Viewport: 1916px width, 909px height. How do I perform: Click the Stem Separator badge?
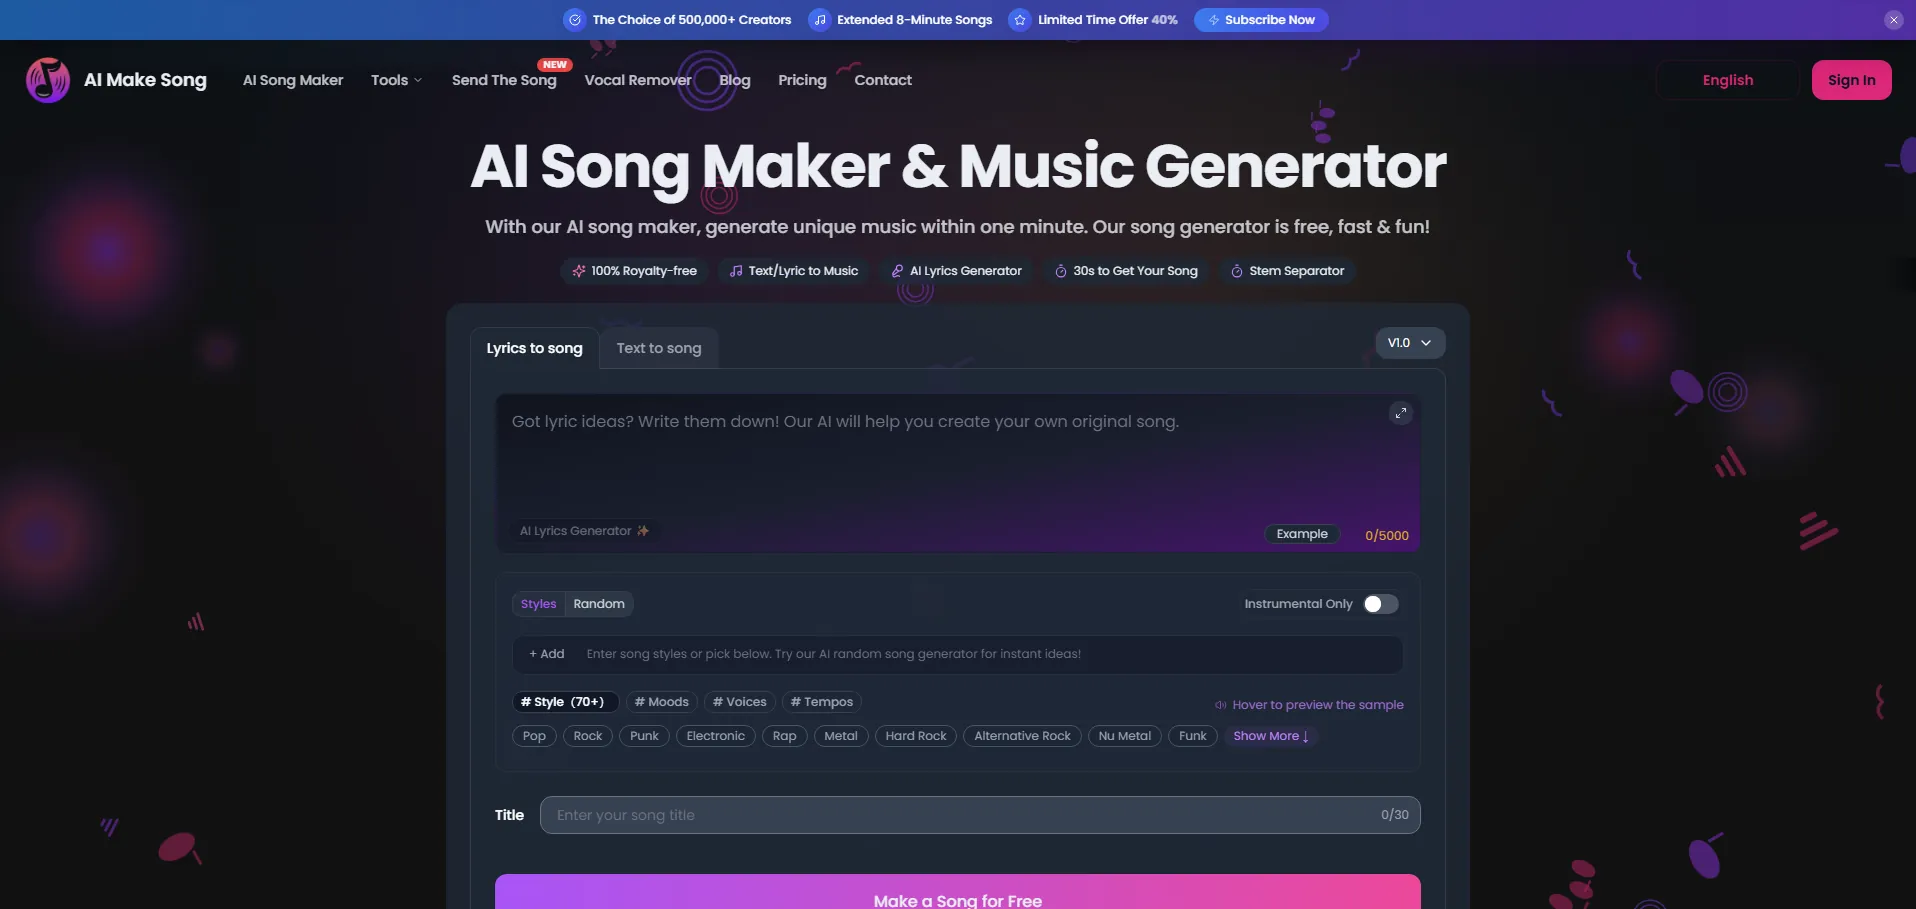click(1287, 271)
